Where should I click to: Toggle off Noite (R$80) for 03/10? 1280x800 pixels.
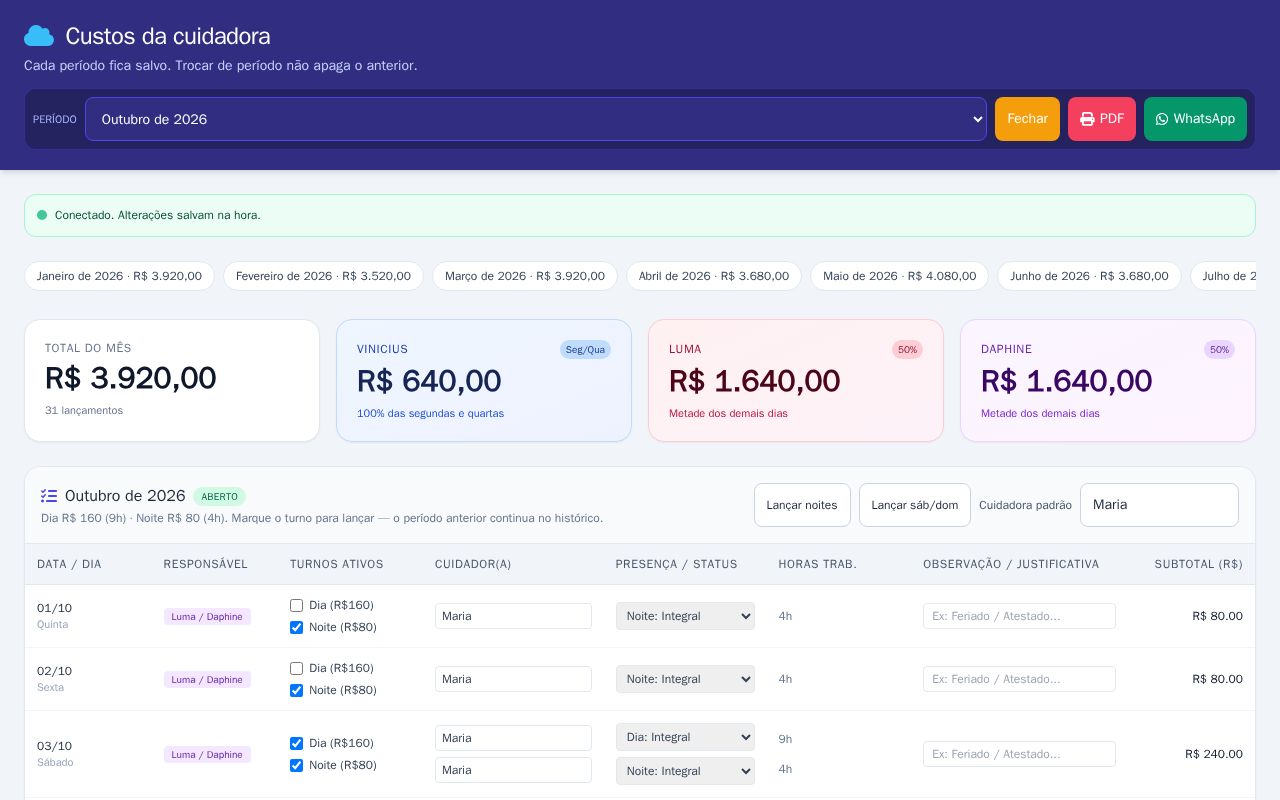click(296, 765)
